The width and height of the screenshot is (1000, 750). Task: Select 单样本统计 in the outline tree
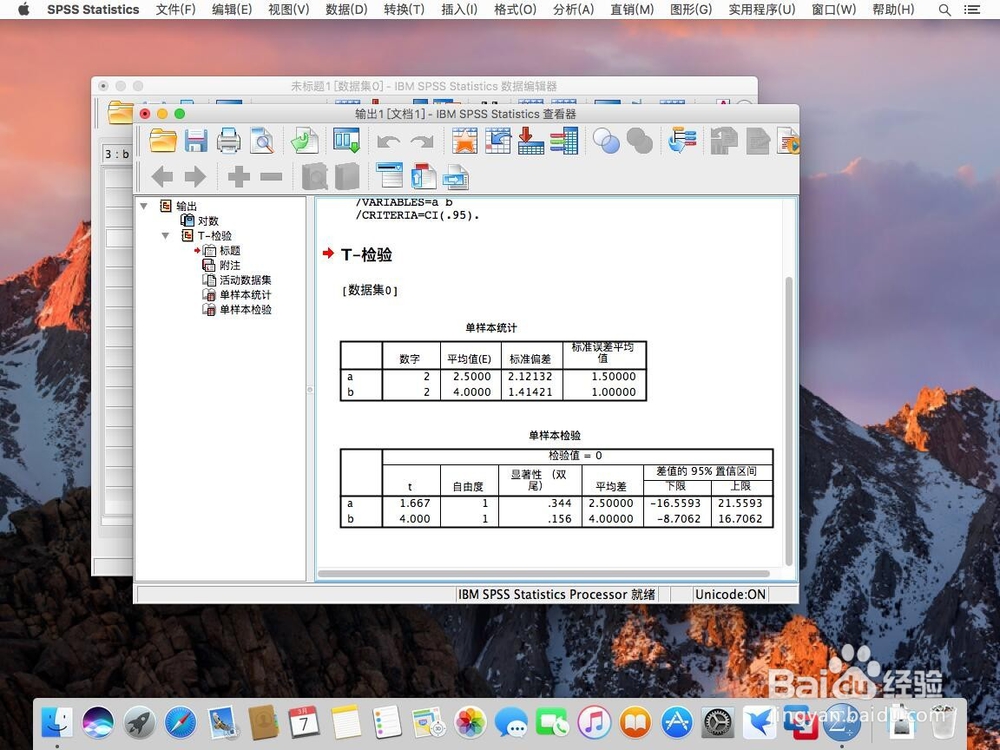[246, 295]
